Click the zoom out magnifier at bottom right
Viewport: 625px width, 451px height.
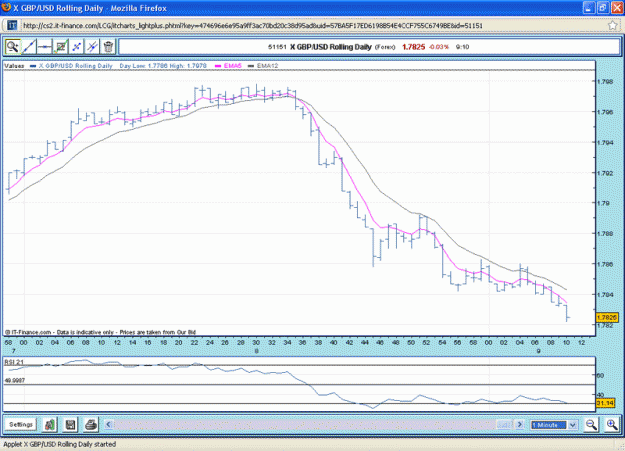pyautogui.click(x=591, y=425)
